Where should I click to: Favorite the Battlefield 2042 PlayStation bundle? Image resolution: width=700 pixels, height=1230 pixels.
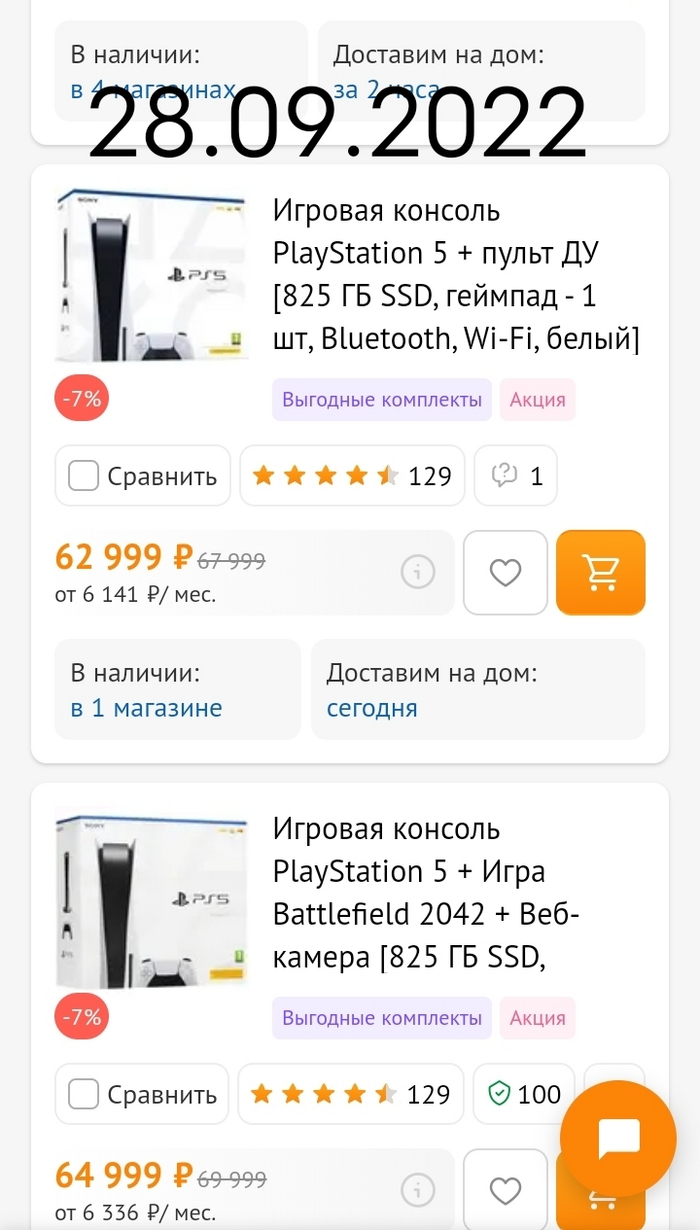tap(505, 1190)
